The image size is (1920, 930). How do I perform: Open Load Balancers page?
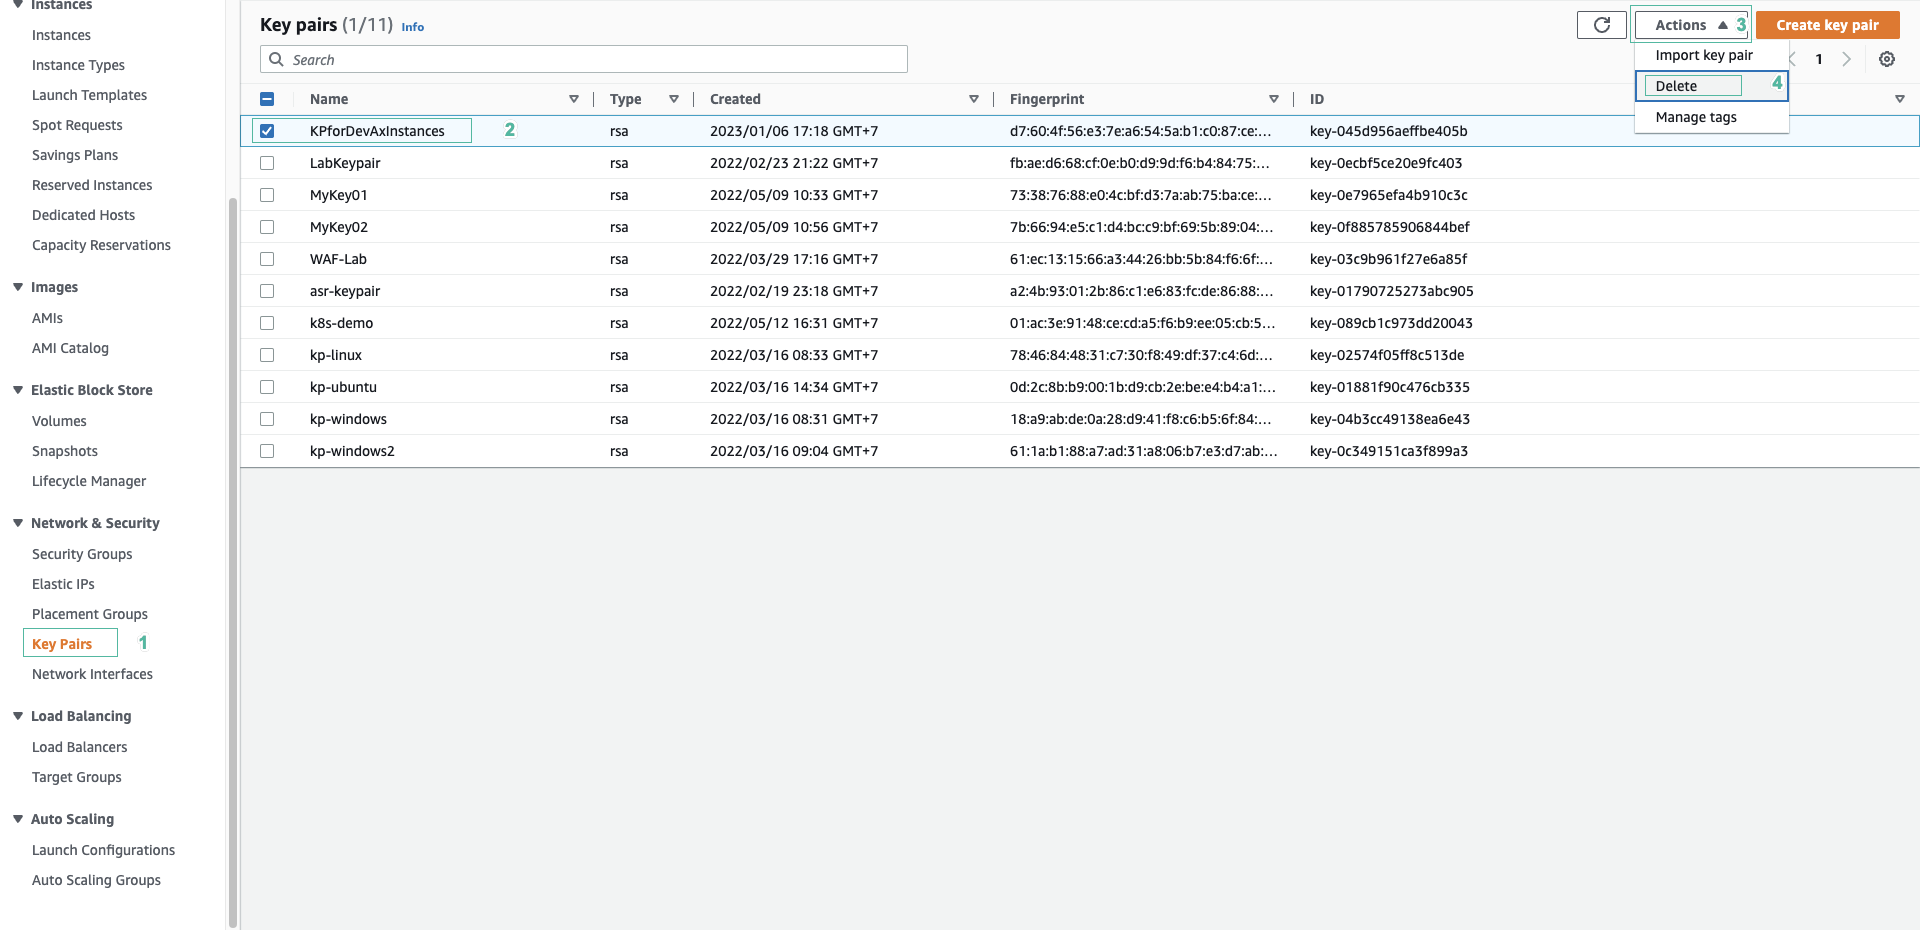click(79, 747)
